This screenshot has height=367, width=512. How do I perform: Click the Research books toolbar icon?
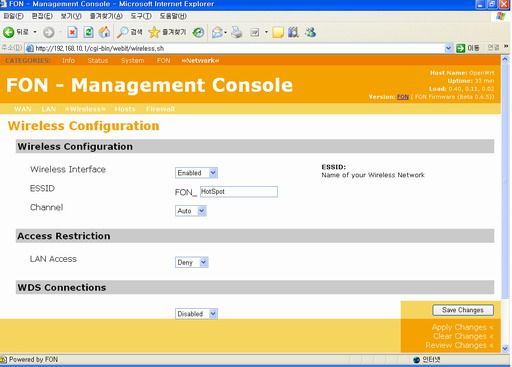pos(293,32)
